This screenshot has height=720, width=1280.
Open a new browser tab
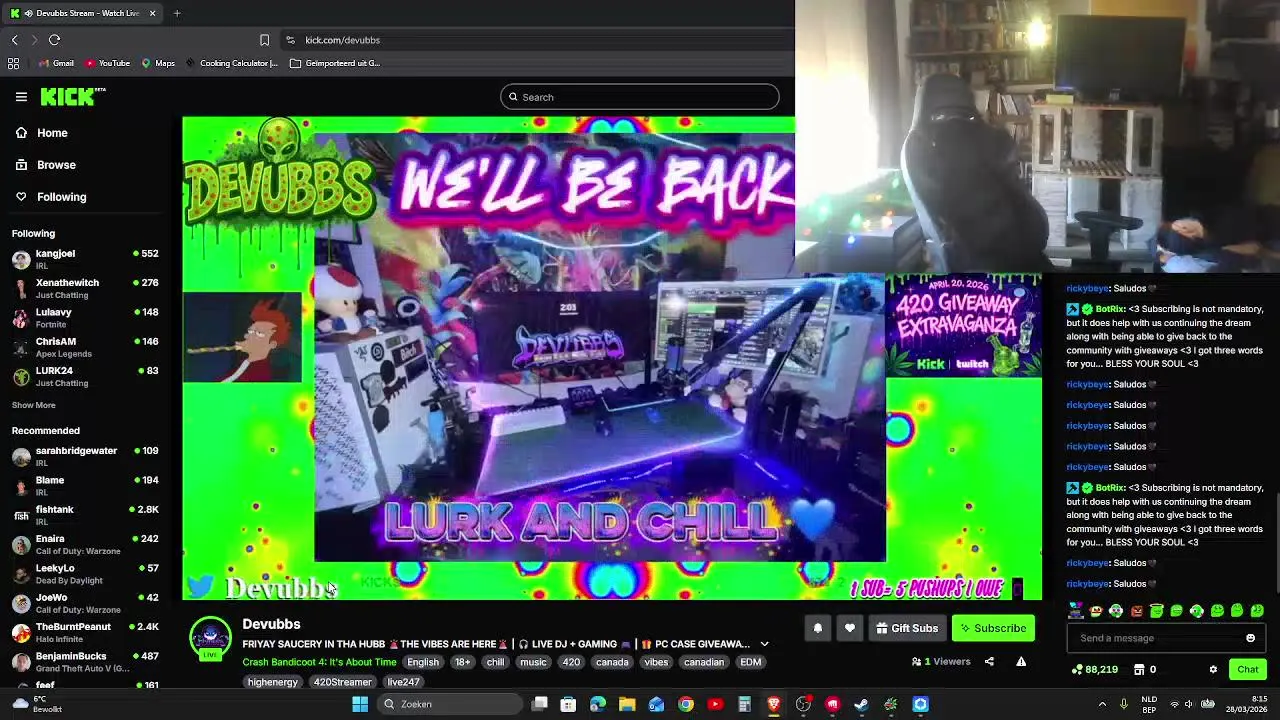(177, 13)
